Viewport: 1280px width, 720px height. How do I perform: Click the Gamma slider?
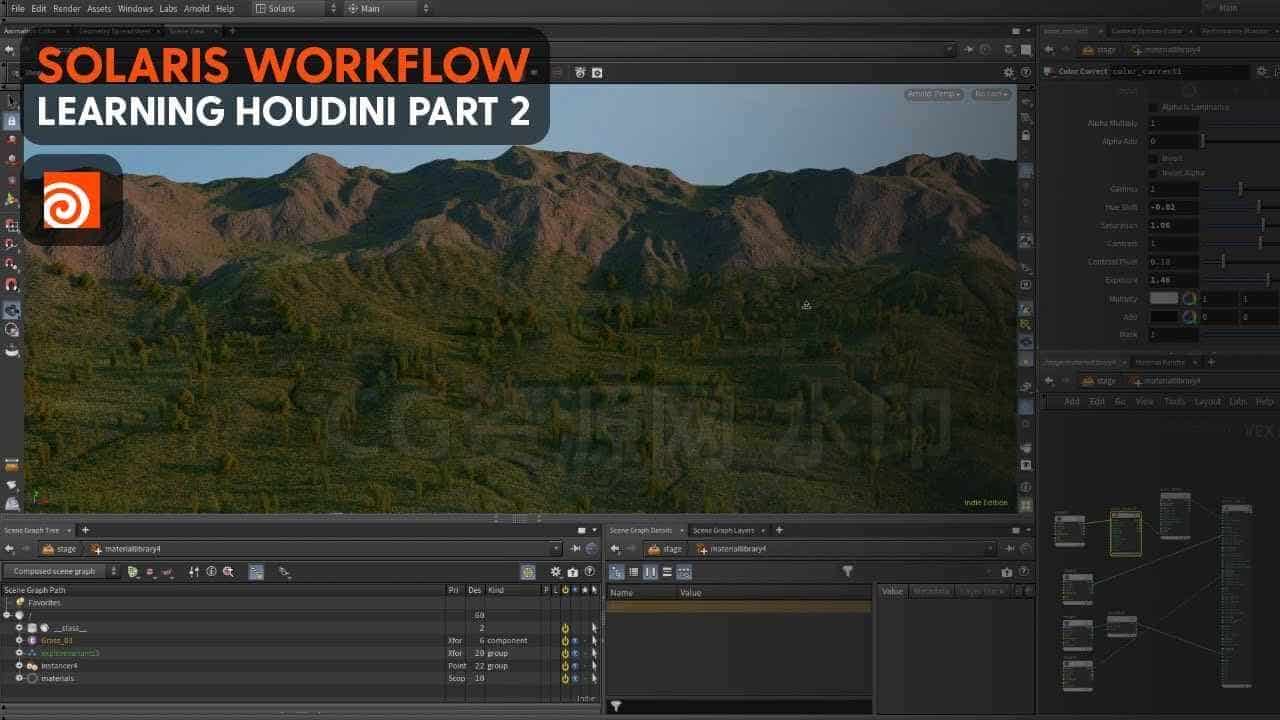click(1241, 189)
